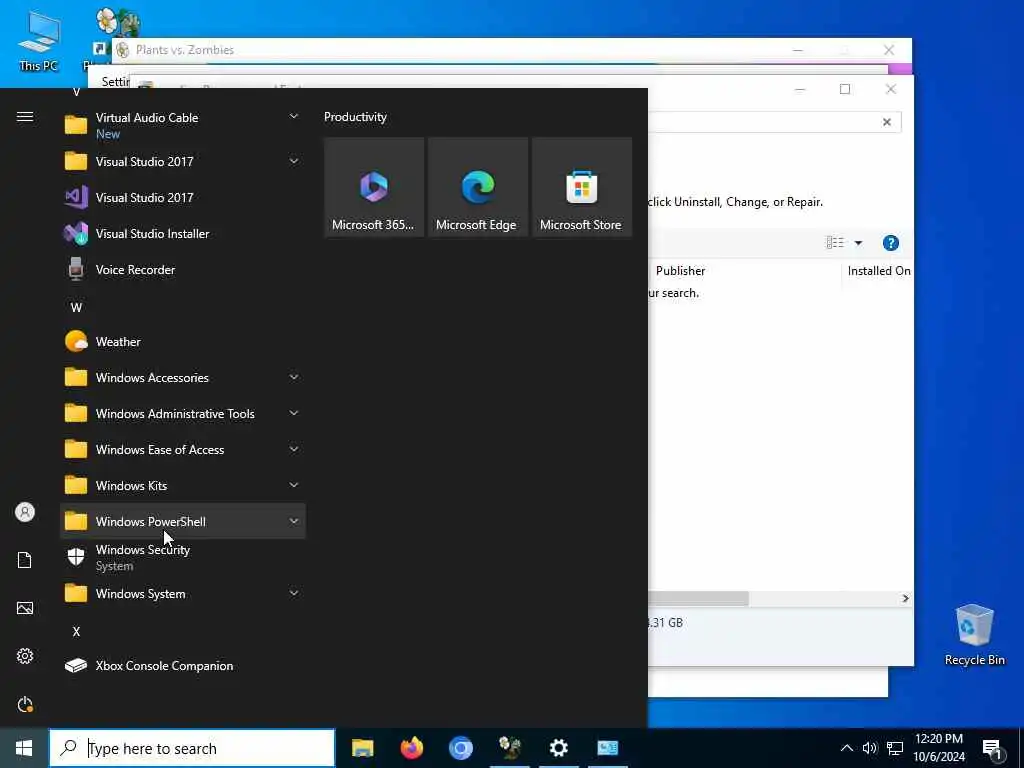The width and height of the screenshot is (1024, 768).
Task: Open Documents from Start sidebar
Action: point(25,560)
